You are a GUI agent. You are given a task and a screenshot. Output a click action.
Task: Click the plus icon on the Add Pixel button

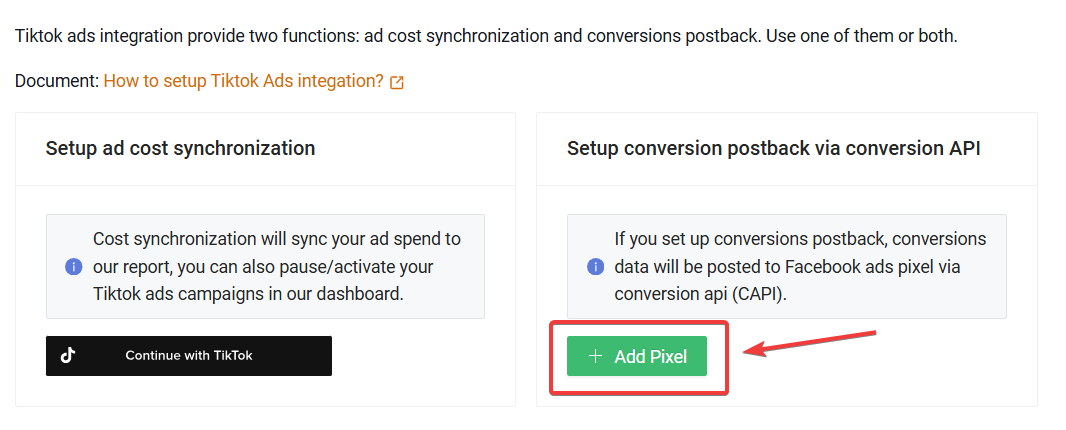596,356
